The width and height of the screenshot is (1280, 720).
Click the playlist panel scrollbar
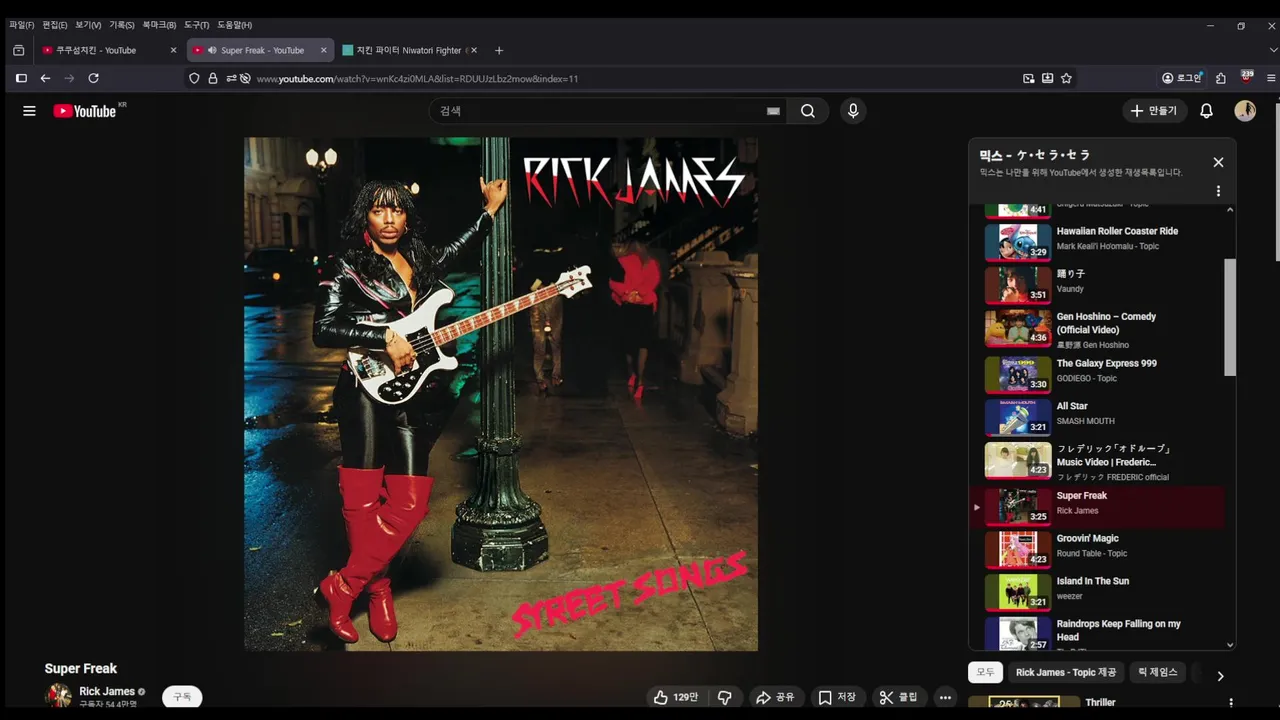pyautogui.click(x=1230, y=318)
